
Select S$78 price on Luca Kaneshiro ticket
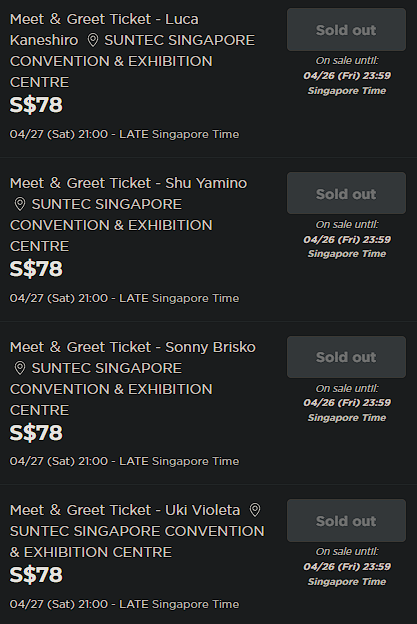36,105
